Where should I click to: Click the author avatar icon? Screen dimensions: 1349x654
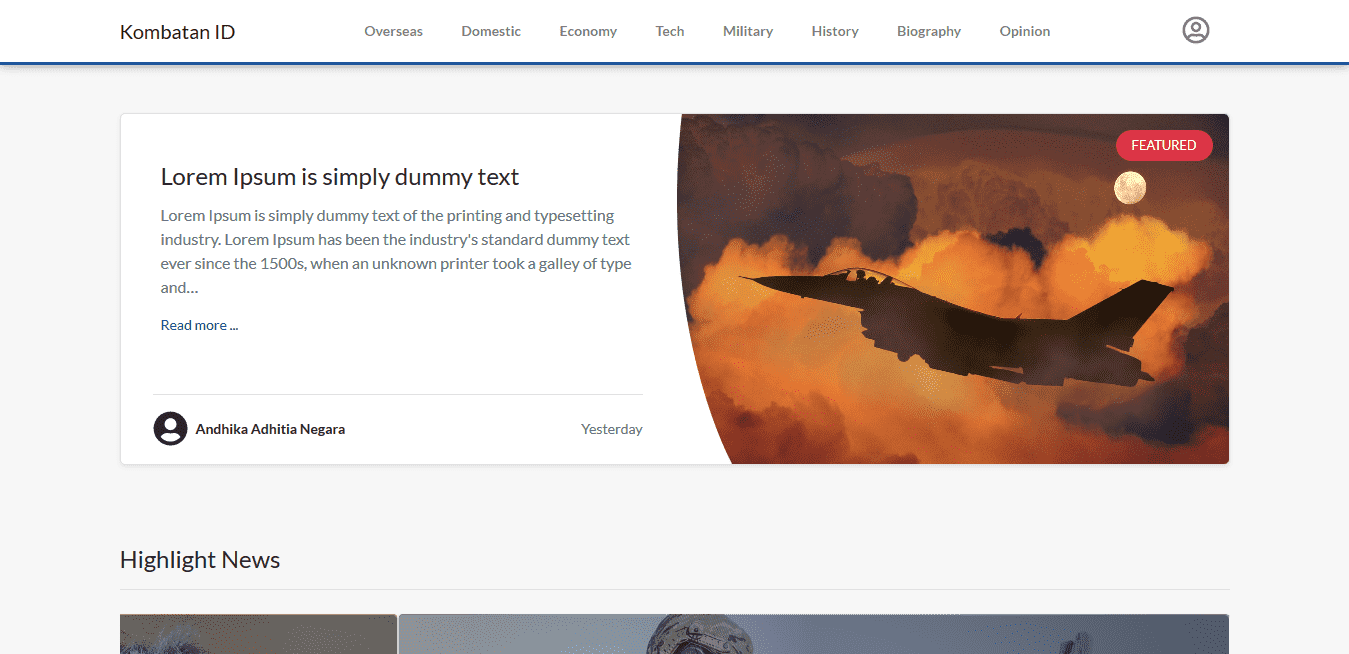[170, 429]
